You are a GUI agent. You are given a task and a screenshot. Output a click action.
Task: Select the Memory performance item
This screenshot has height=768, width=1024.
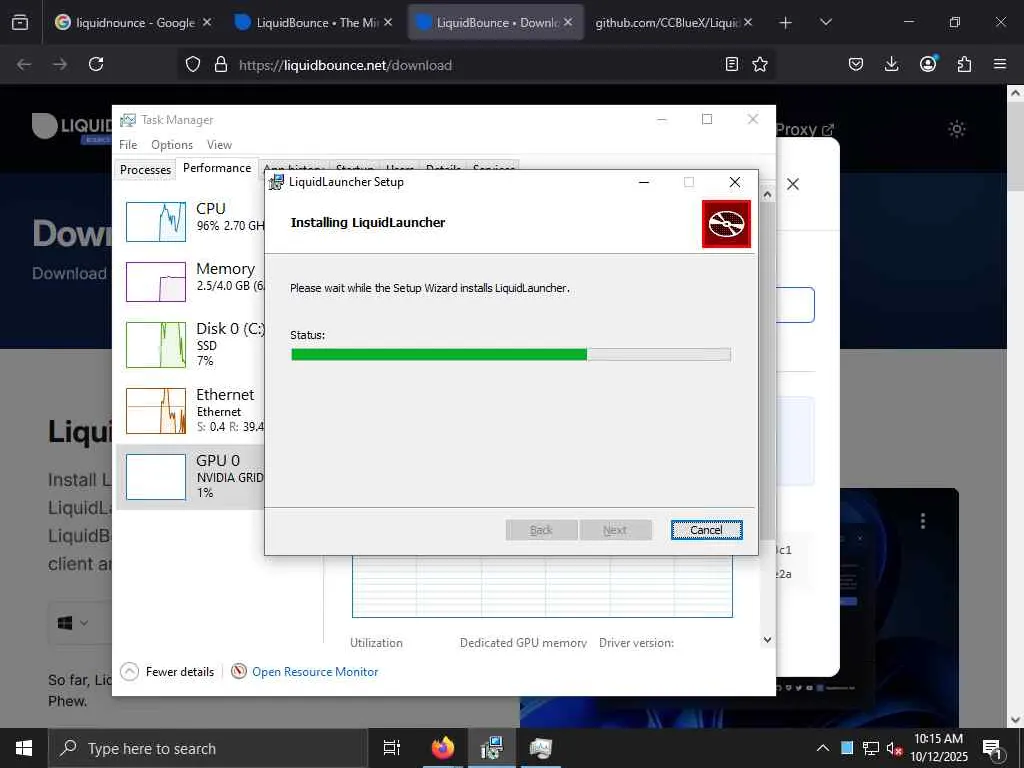click(190, 281)
